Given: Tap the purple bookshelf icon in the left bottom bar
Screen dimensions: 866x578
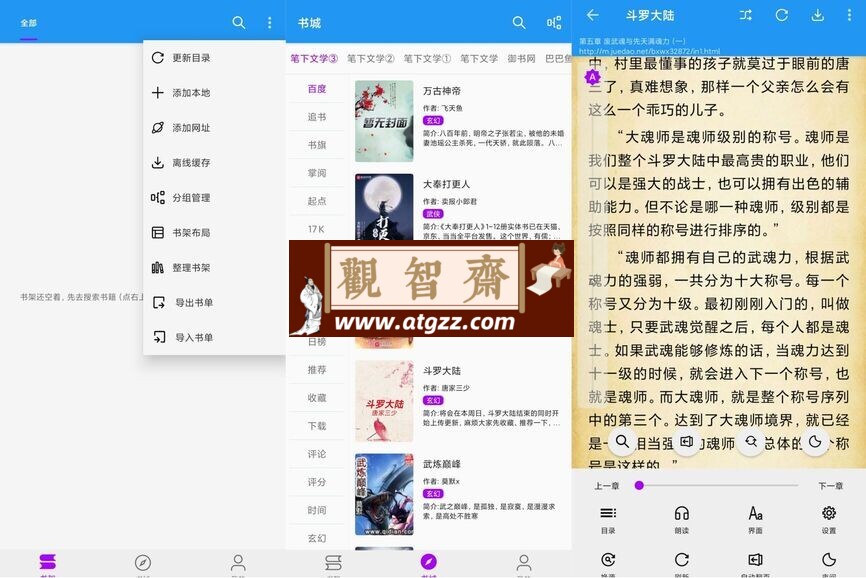Looking at the screenshot, I should pyautogui.click(x=47, y=563).
